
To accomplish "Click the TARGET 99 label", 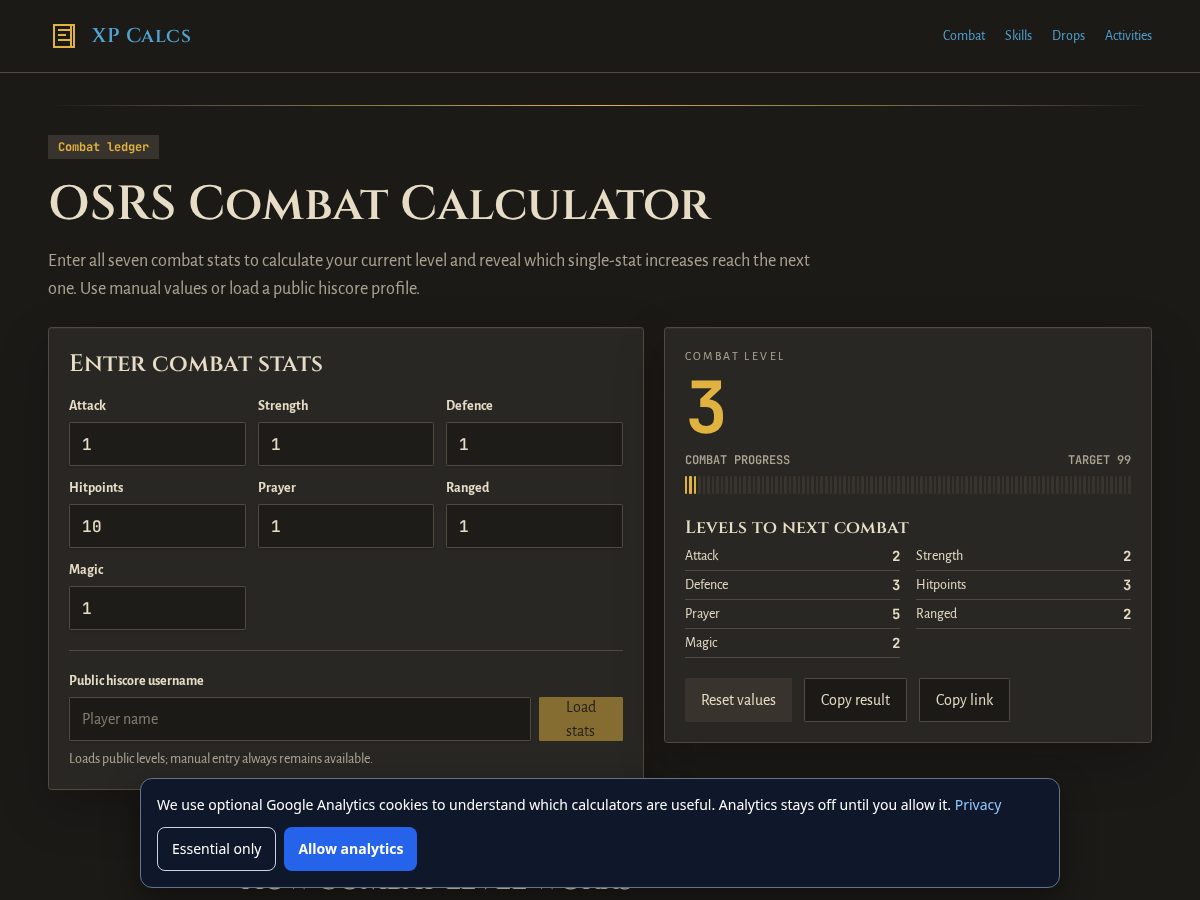I will (1099, 460).
